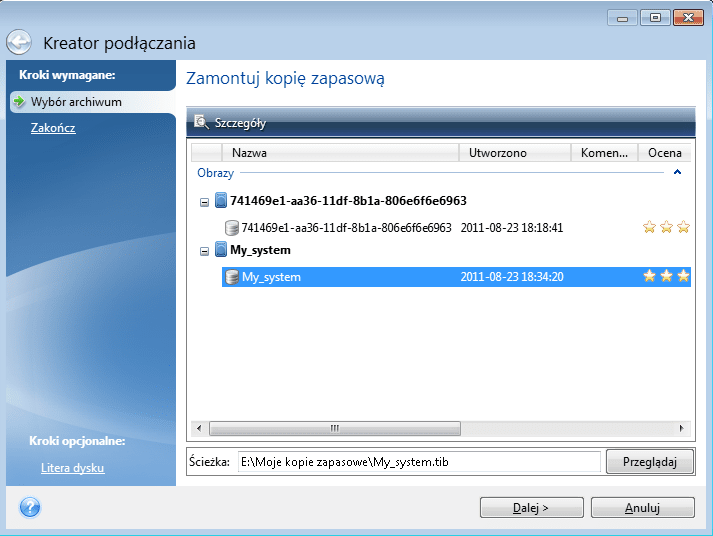
Task: Open the help question mark icon
Action: tap(30, 507)
